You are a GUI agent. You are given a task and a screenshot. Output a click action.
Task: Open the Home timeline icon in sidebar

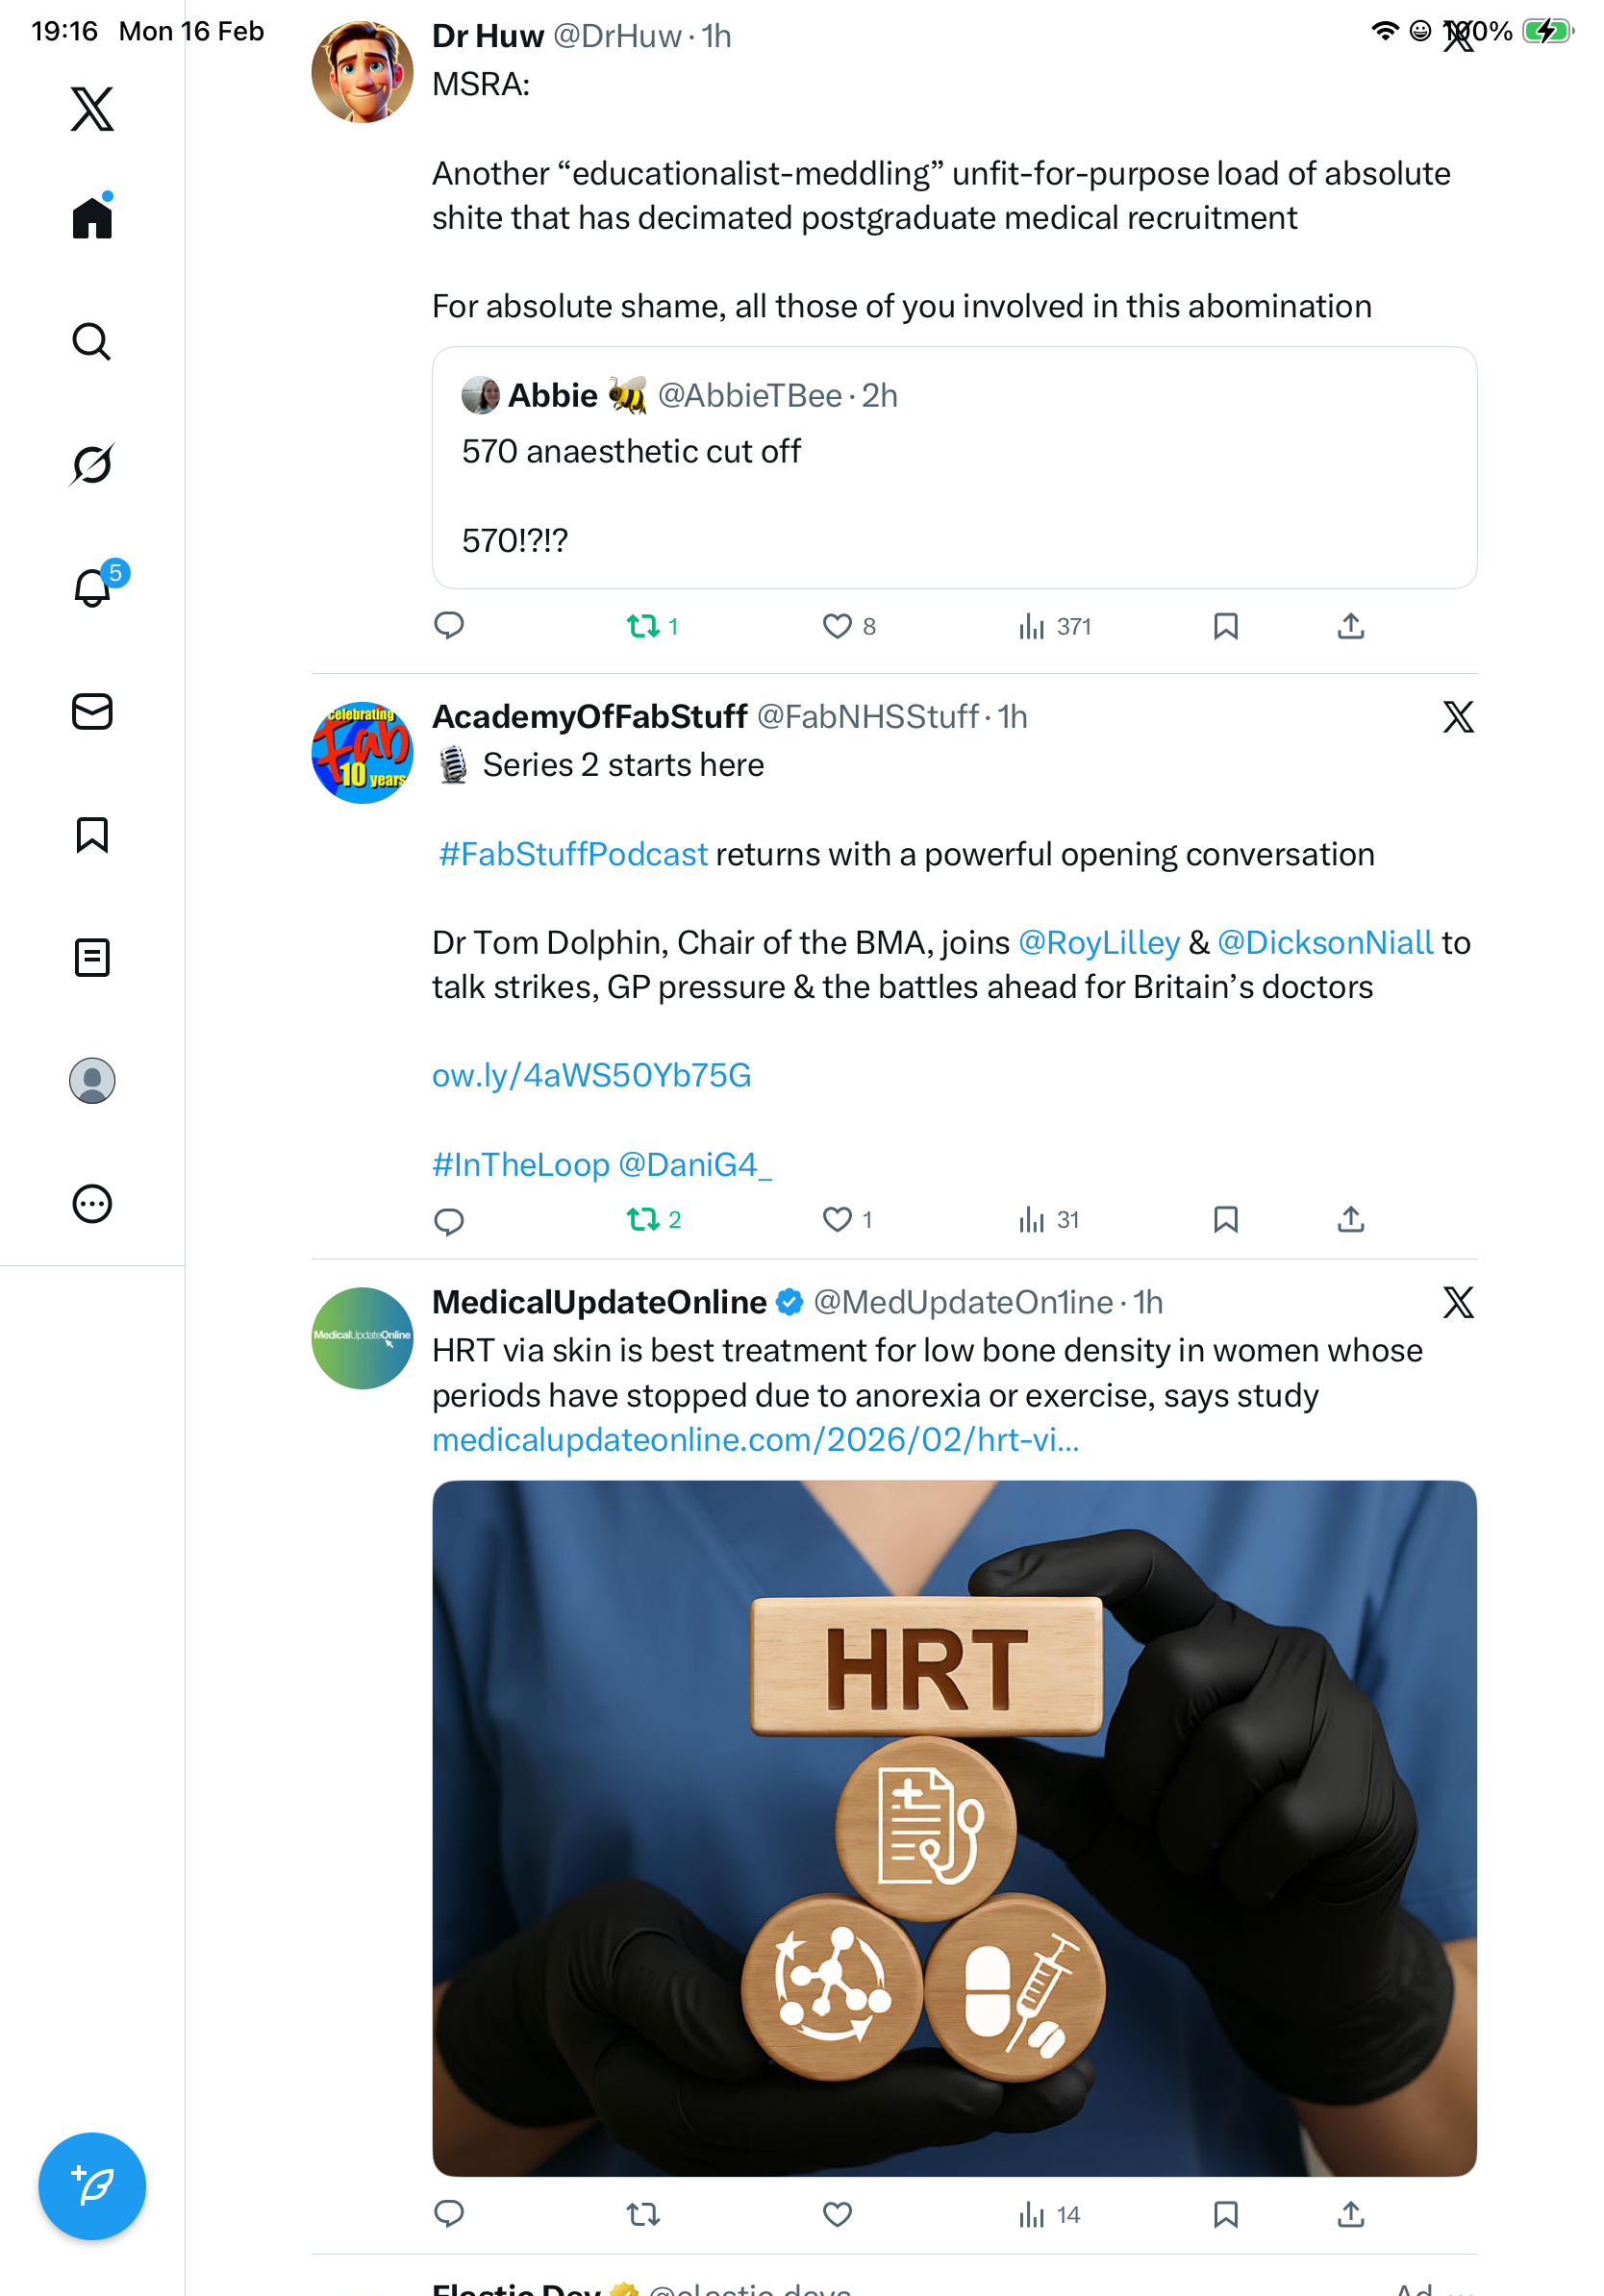[x=92, y=217]
